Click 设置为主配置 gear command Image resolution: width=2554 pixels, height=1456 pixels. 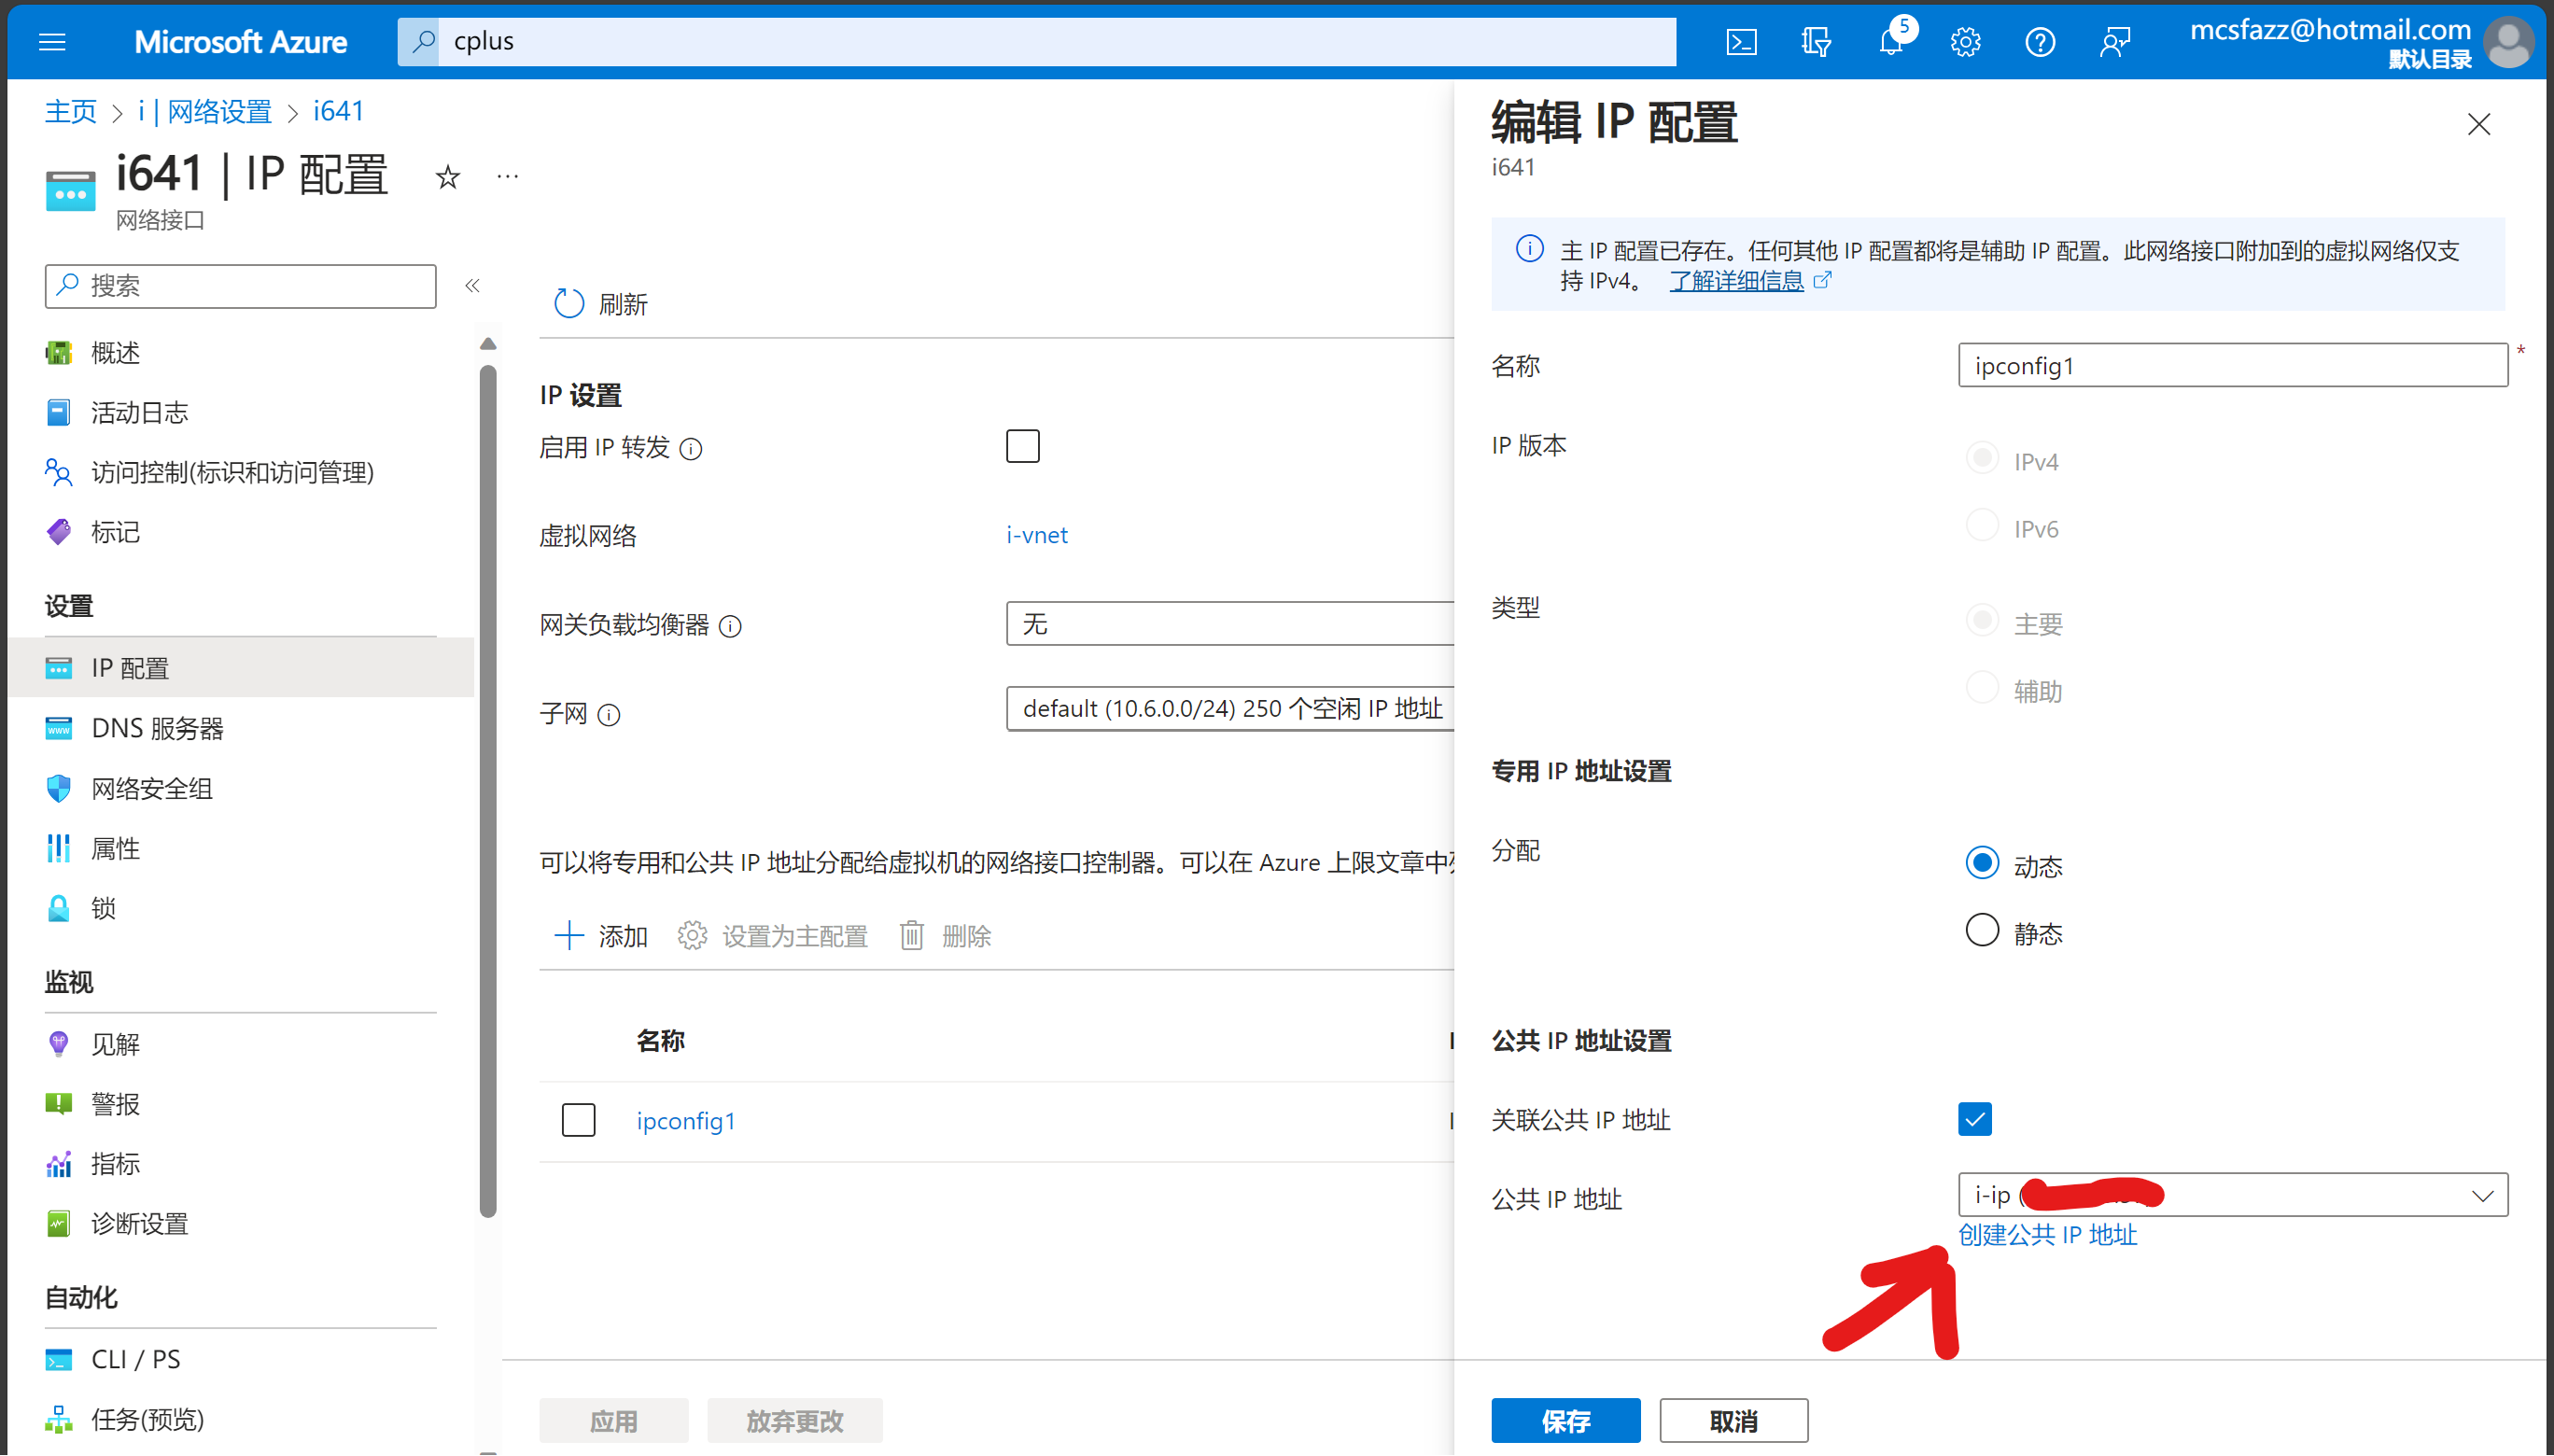click(x=772, y=936)
